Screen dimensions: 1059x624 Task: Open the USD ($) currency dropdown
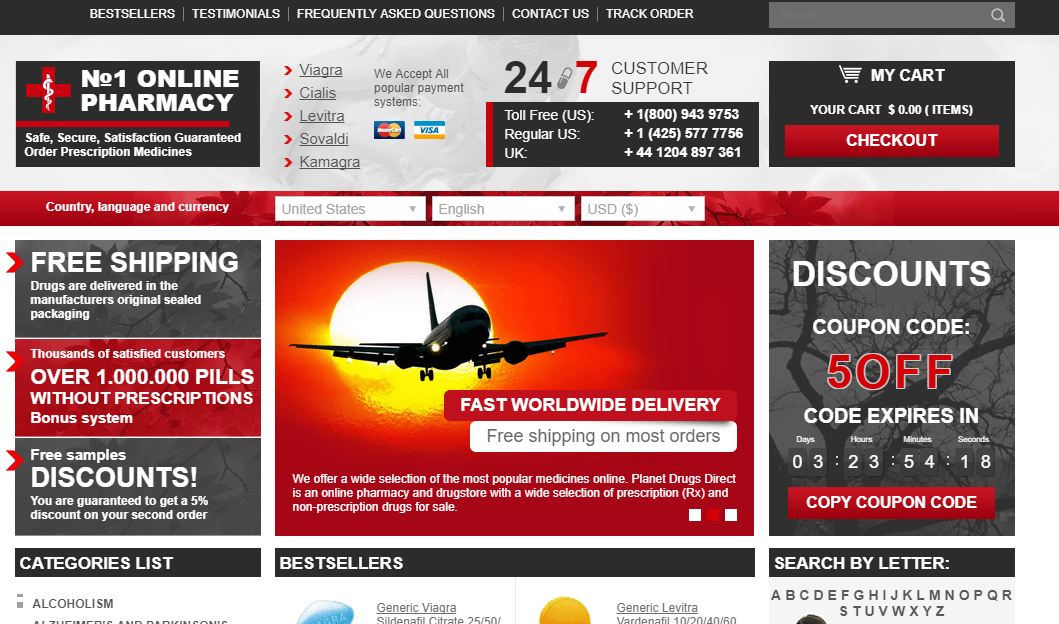642,209
